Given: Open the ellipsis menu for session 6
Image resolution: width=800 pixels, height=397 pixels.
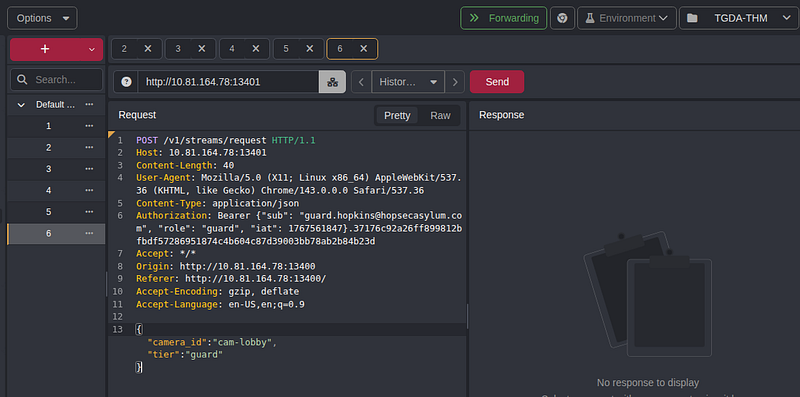Looking at the screenshot, I should (x=89, y=233).
